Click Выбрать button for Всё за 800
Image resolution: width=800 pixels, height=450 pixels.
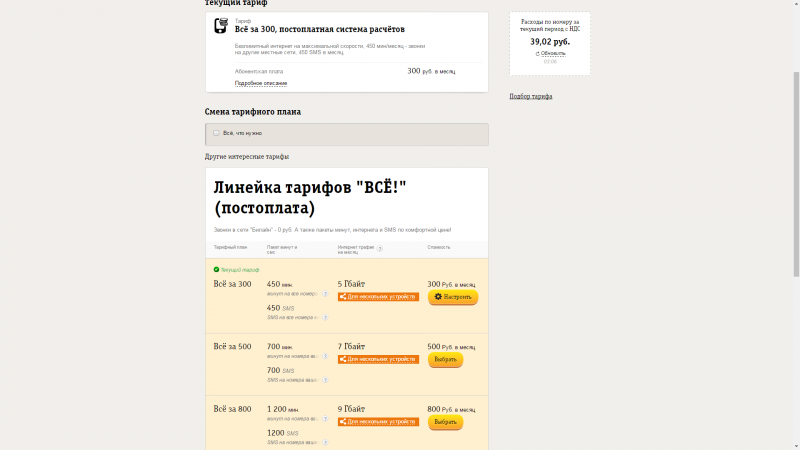coord(445,422)
